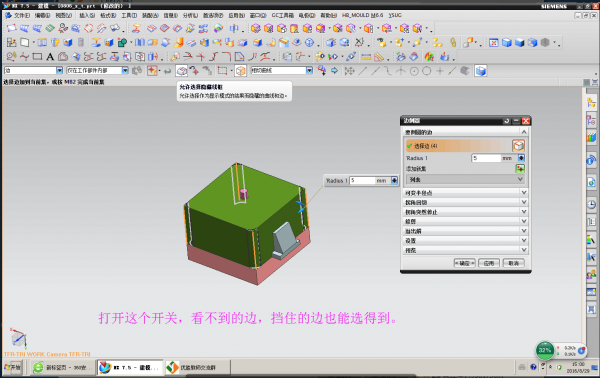Expand the 设置 section
This screenshot has width=600, height=378.
coord(466,241)
